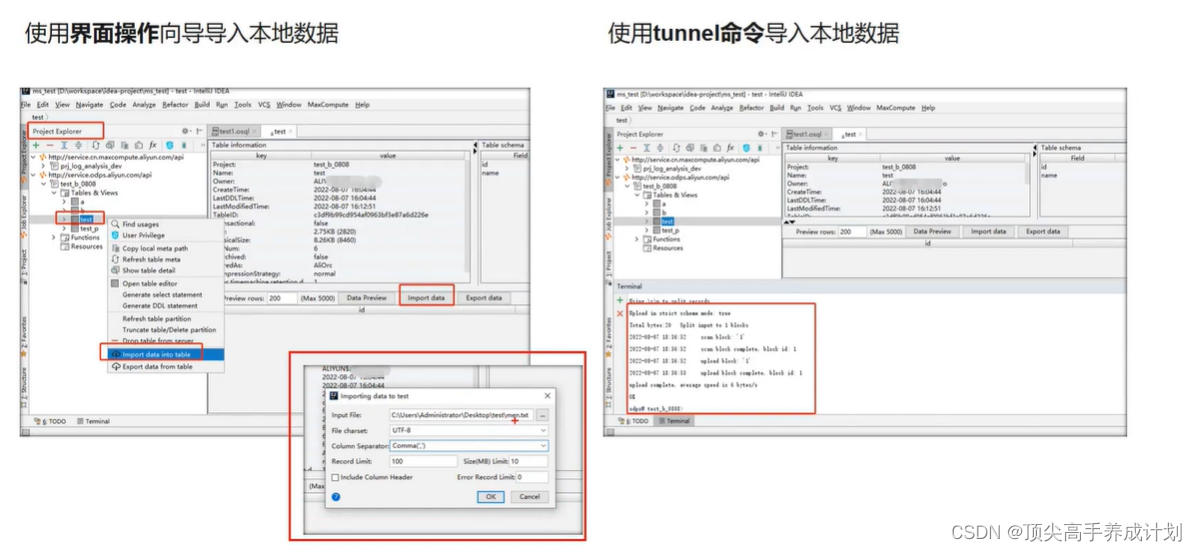Click red minus icon in left window's Project Explorer toolbar
Image resolution: width=1197 pixels, height=551 pixels.
(50, 145)
